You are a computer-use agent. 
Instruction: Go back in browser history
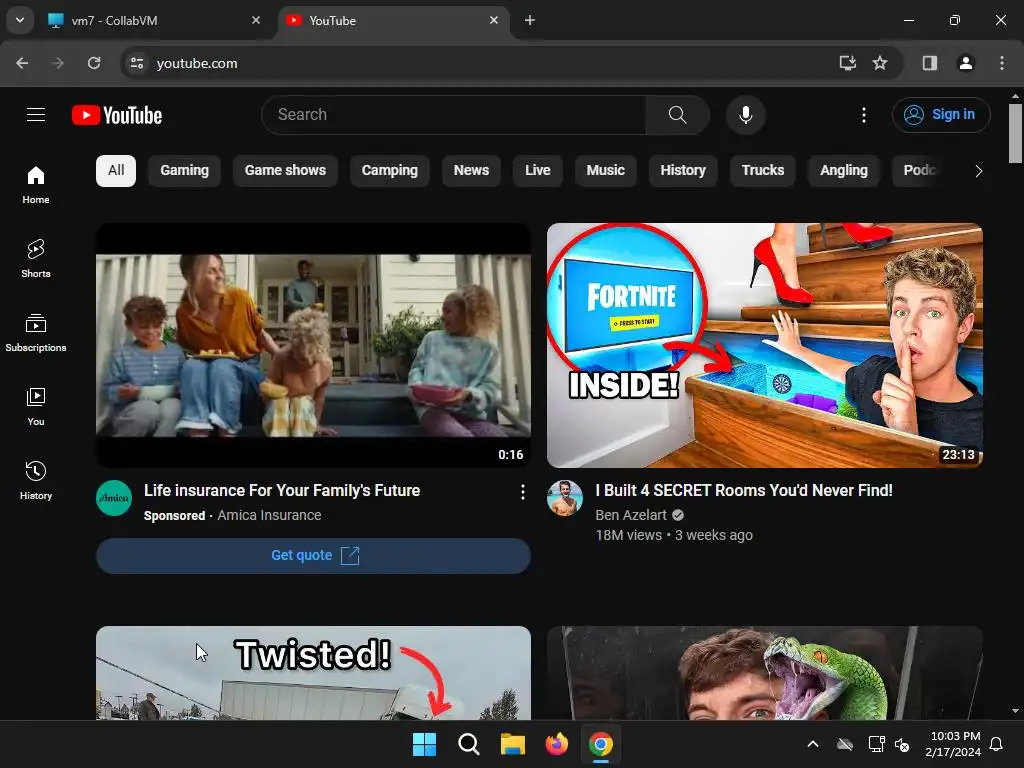pos(22,63)
